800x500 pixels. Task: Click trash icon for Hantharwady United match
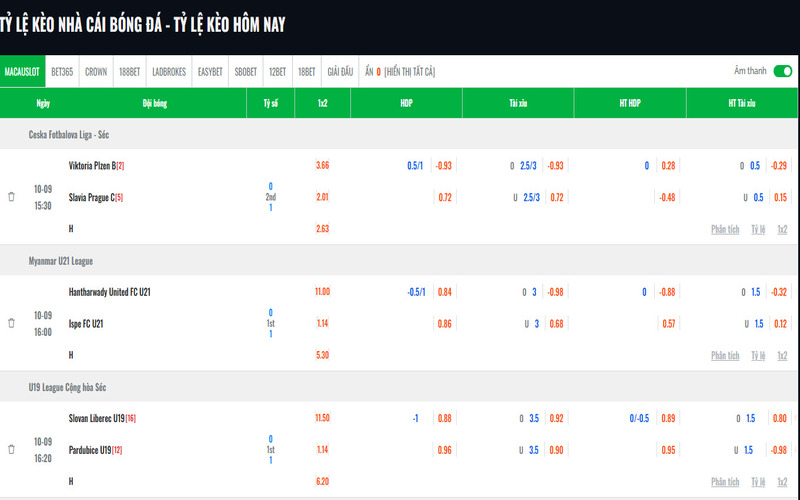pyautogui.click(x=11, y=323)
